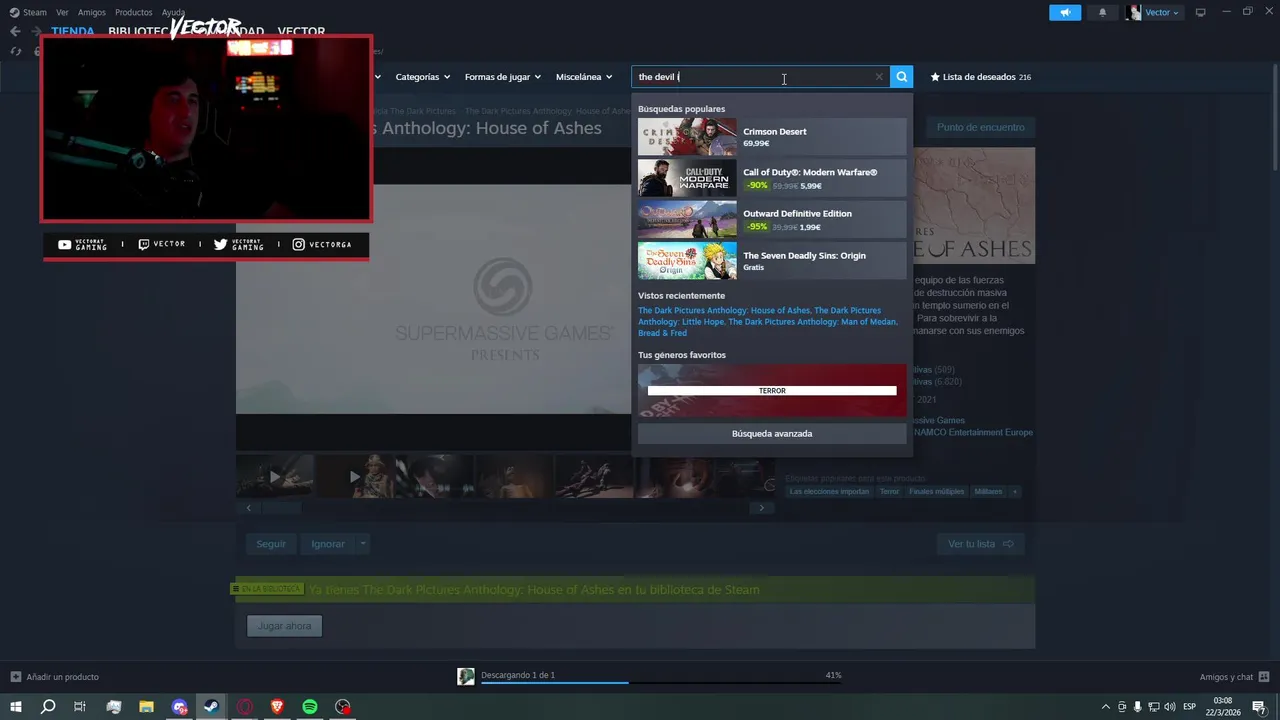Expand the Formas de jugar dropdown
Image resolution: width=1280 pixels, height=720 pixels.
click(x=502, y=77)
